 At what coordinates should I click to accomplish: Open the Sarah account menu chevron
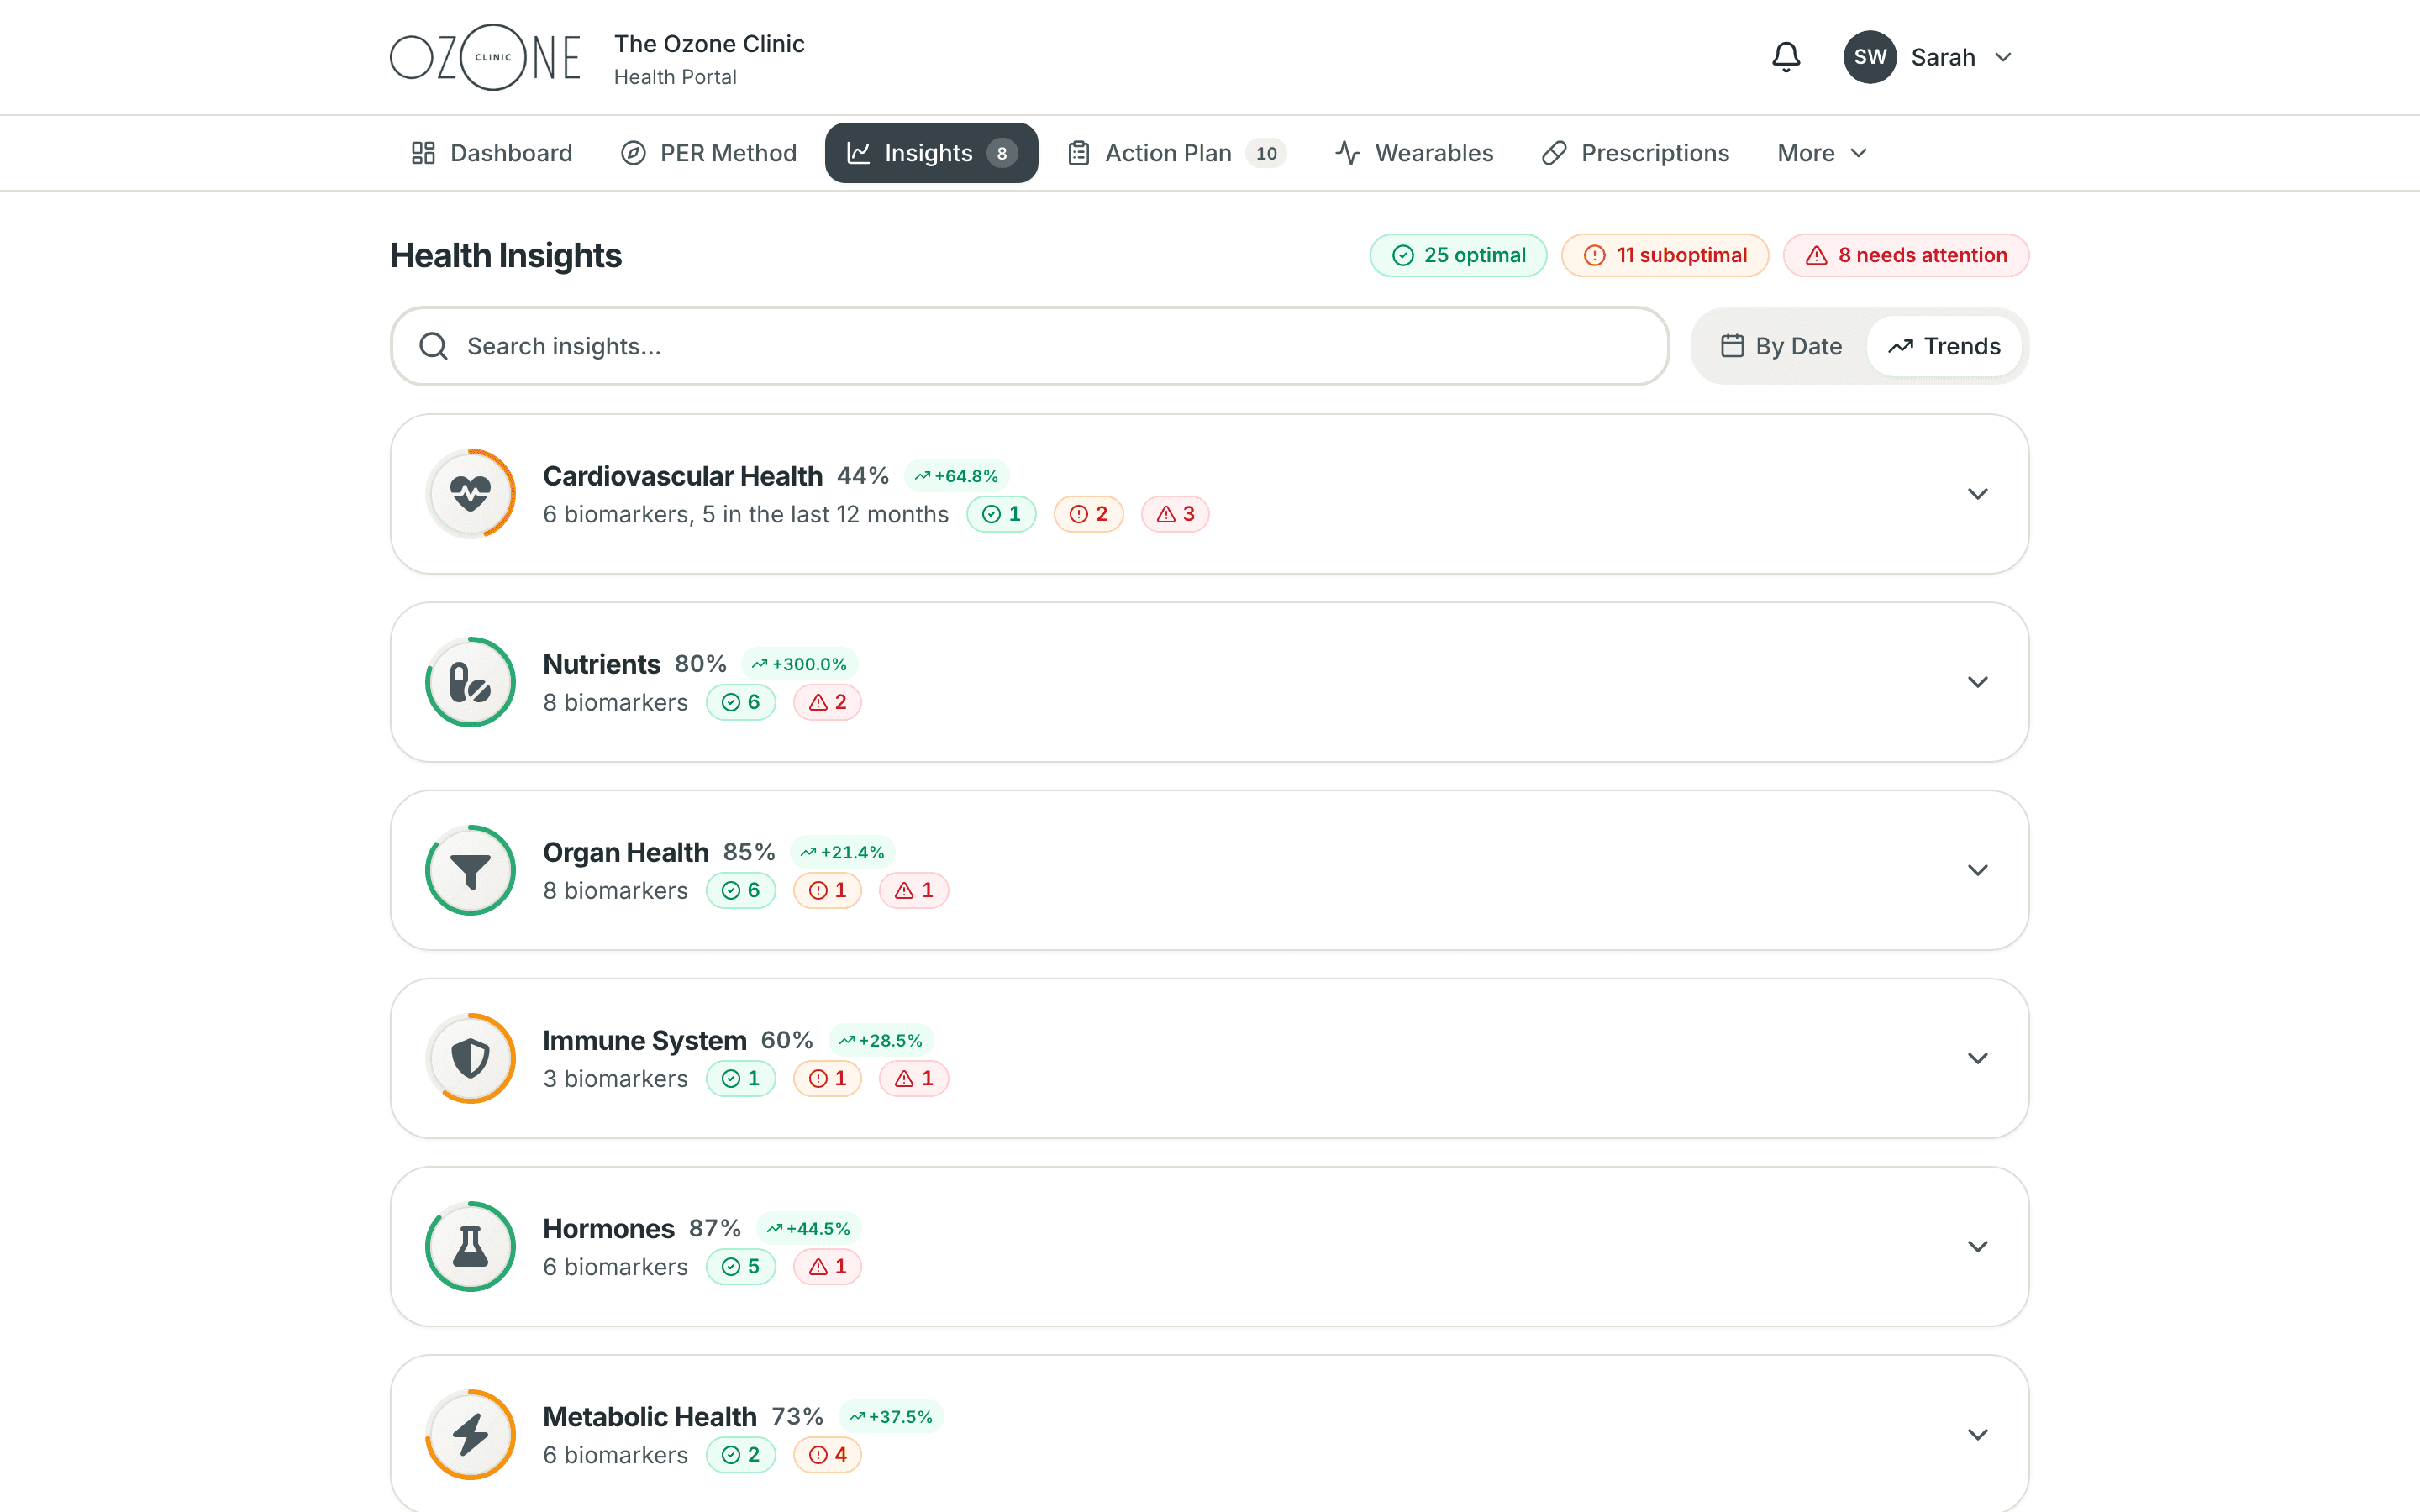[2003, 57]
